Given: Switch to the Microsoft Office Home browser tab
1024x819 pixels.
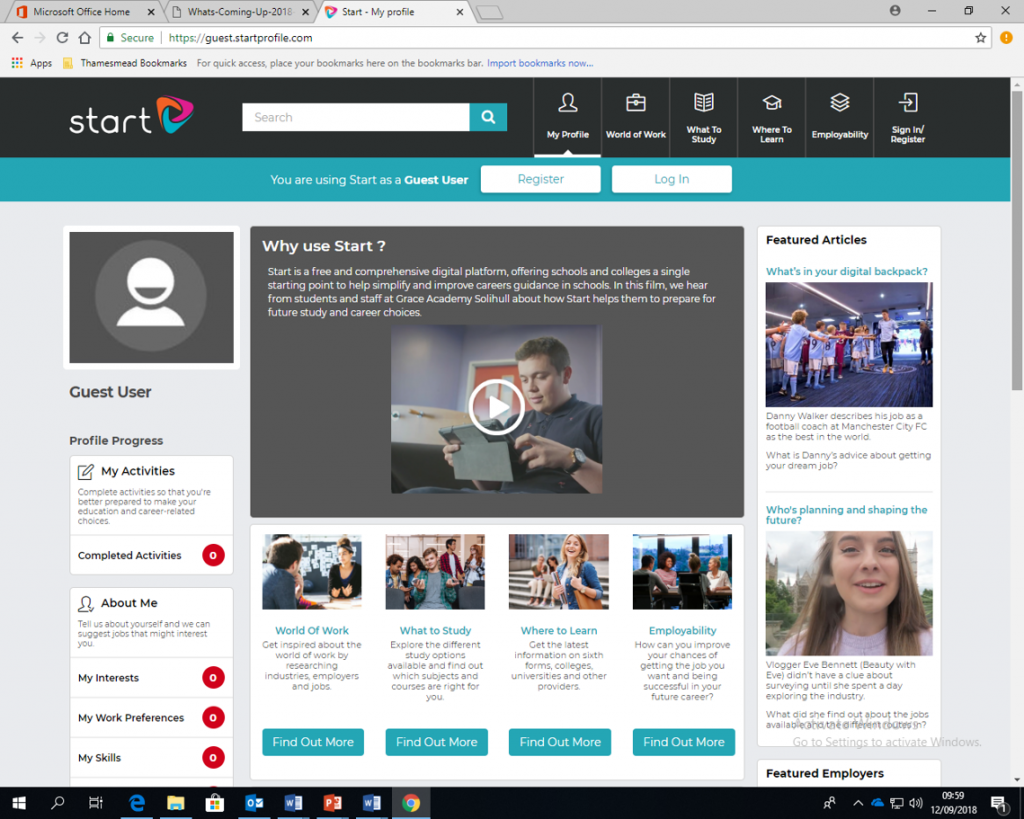Looking at the screenshot, I should 85,13.
